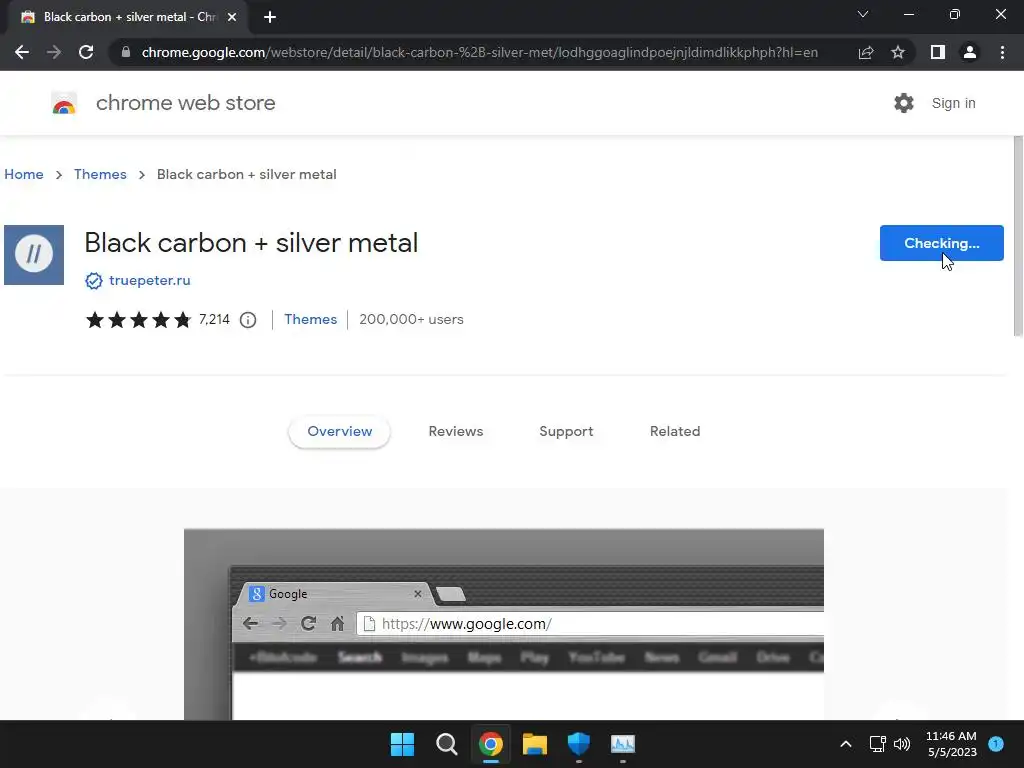This screenshot has height=768, width=1024.
Task: View site lock information icon
Action: tap(126, 52)
